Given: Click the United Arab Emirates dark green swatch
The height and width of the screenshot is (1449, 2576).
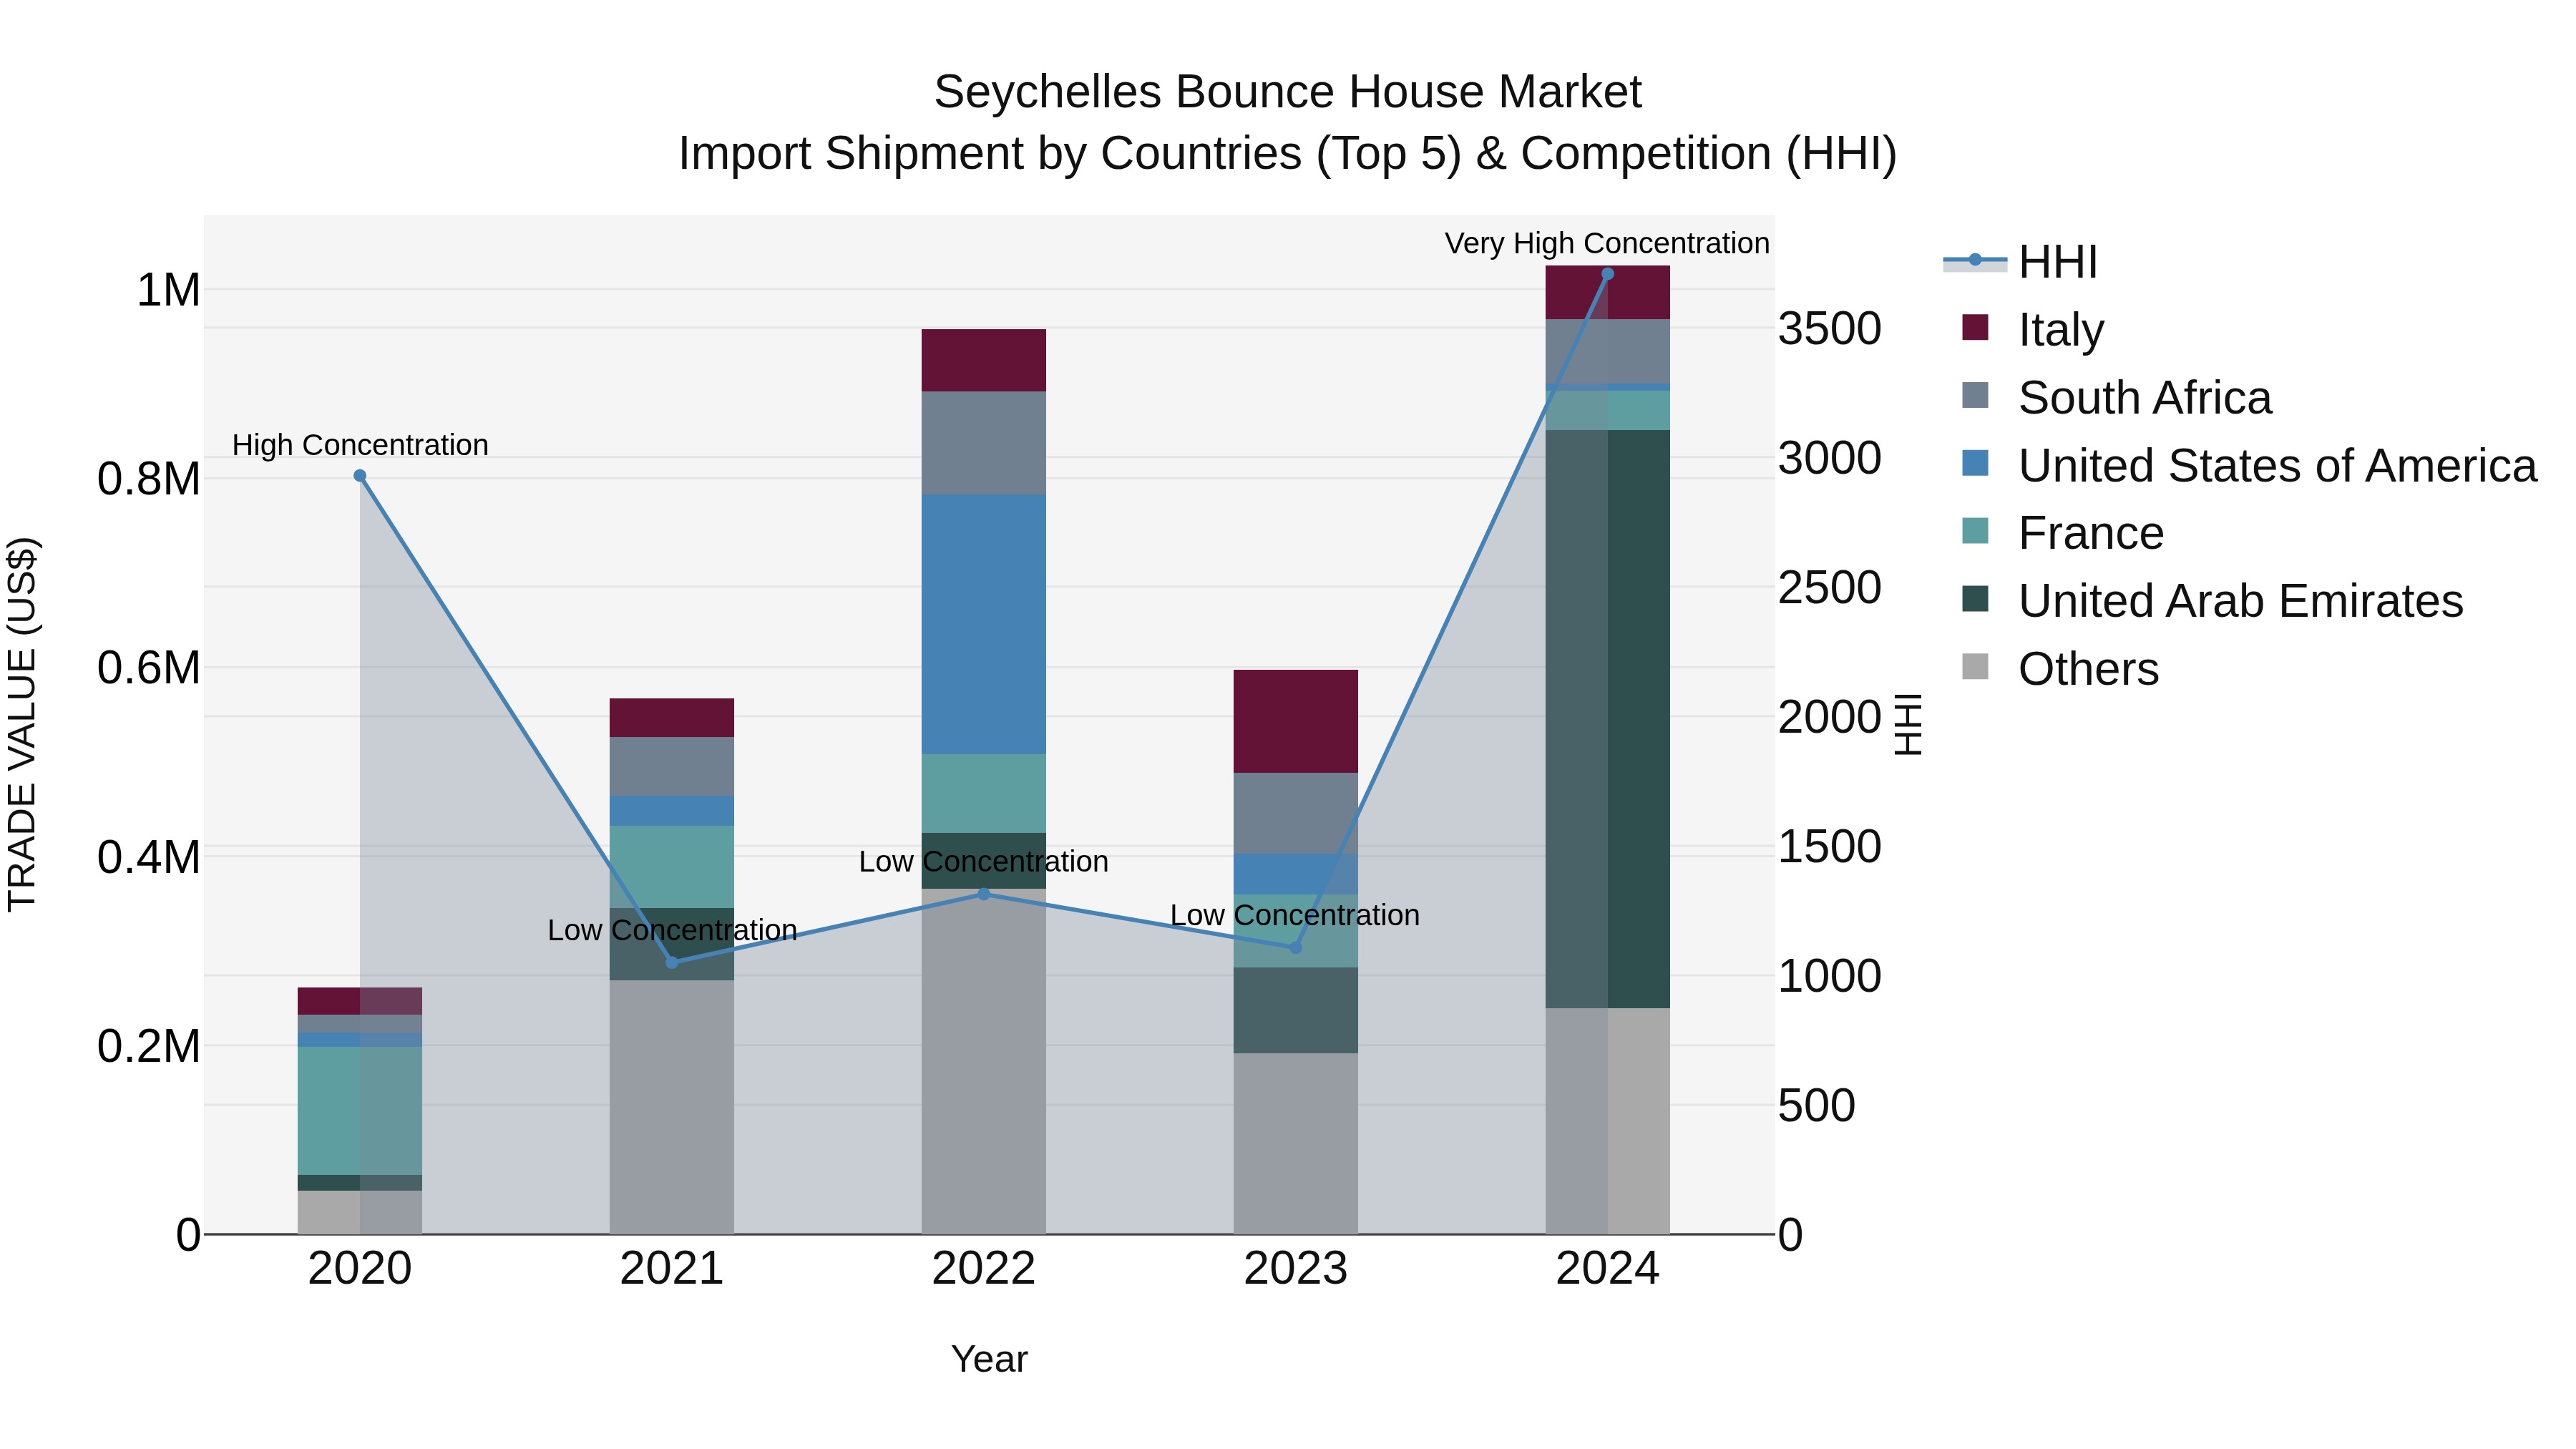Looking at the screenshot, I should point(1975,599).
